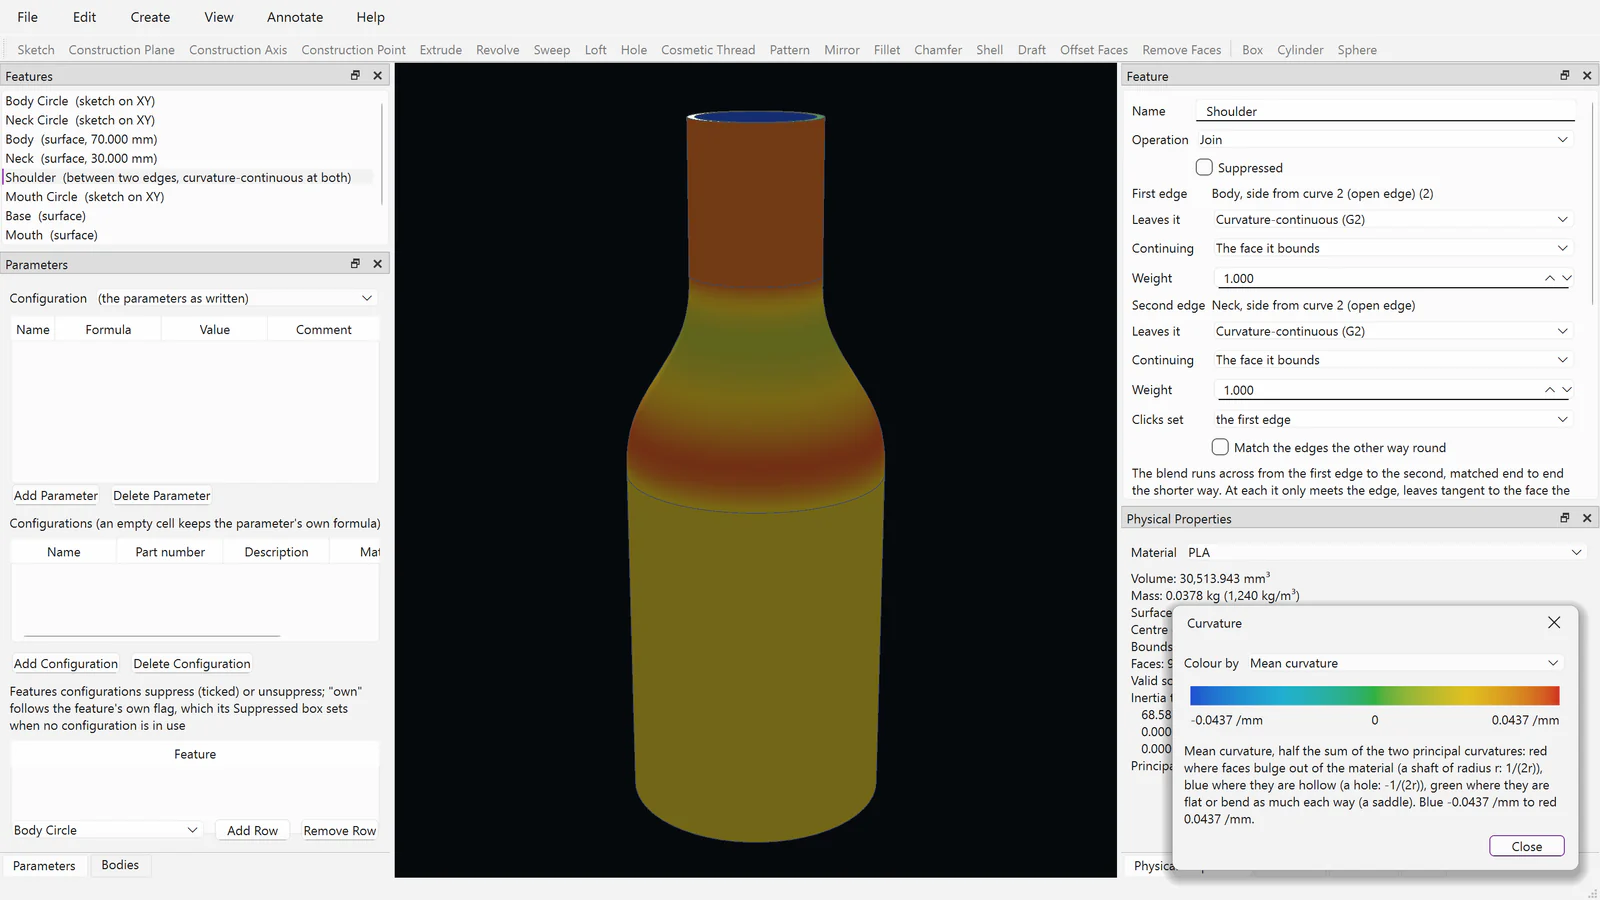This screenshot has width=1600, height=900.
Task: Open the Operation dropdown set to Join
Action: pos(1385,140)
